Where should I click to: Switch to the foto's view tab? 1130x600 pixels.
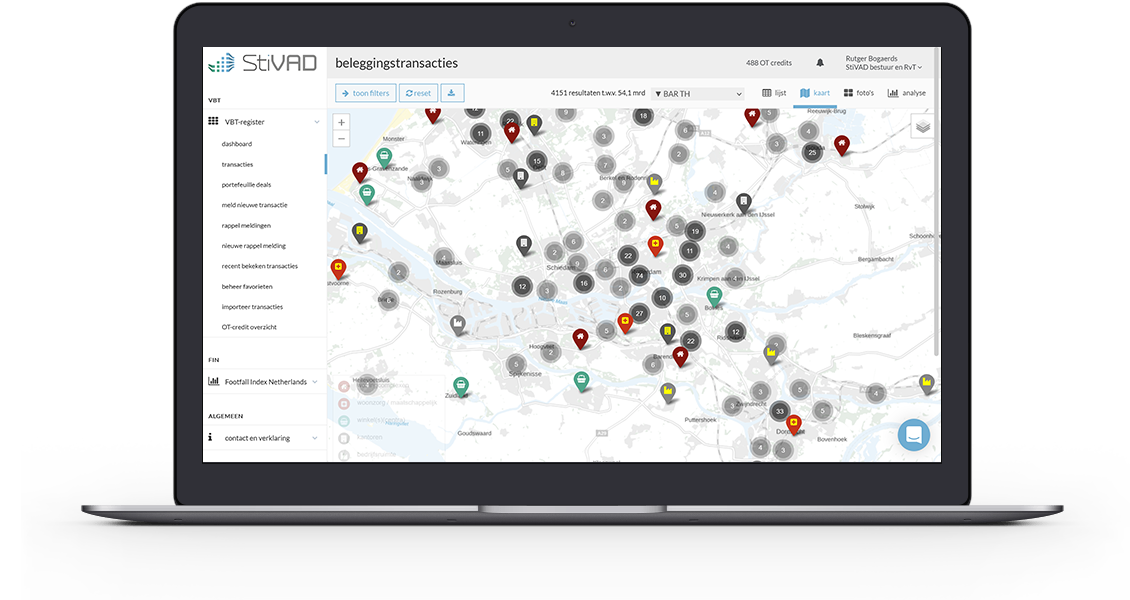859,93
